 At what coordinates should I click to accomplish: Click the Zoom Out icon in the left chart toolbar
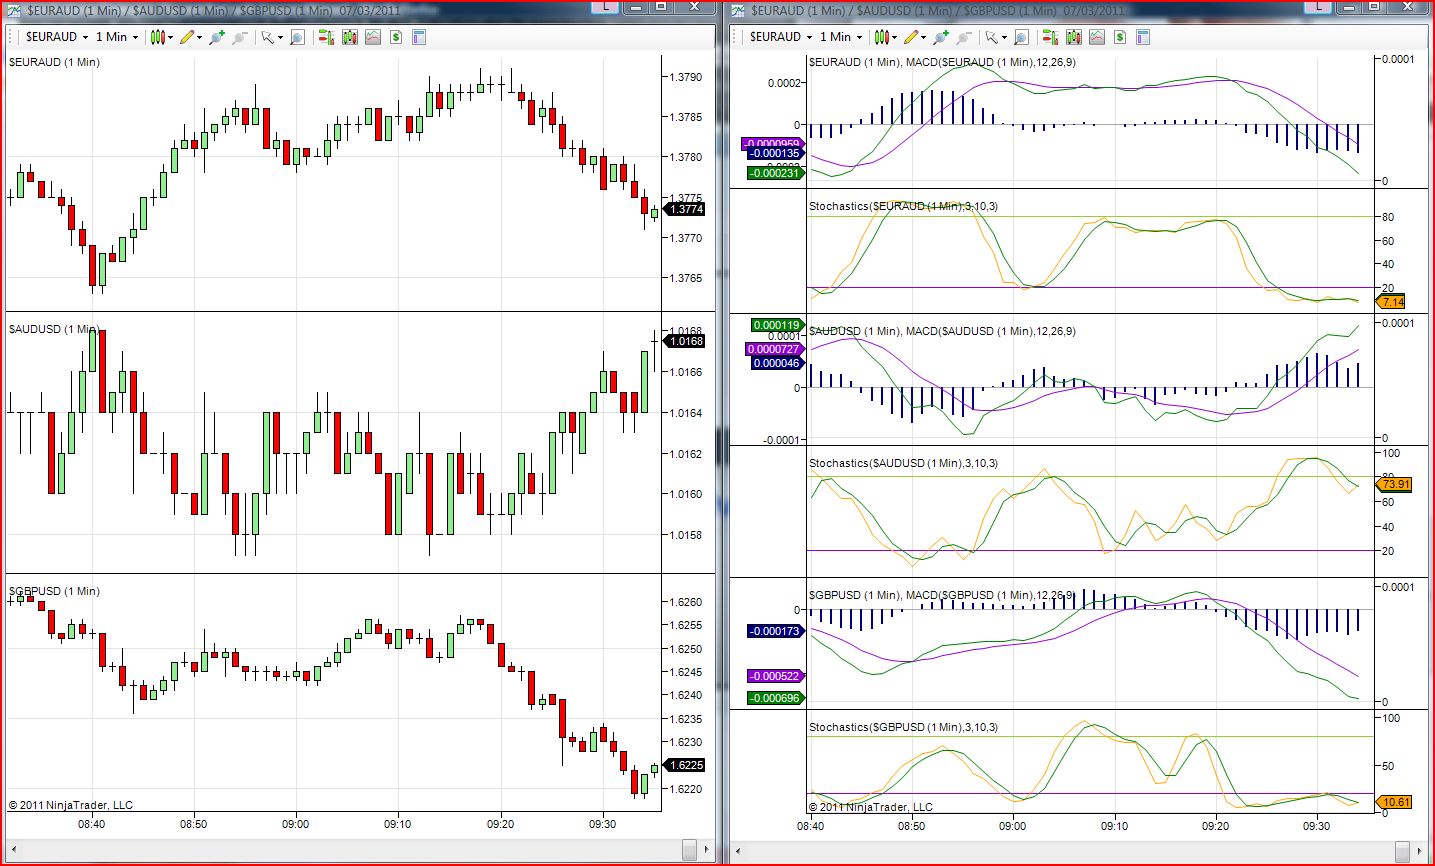pos(240,37)
